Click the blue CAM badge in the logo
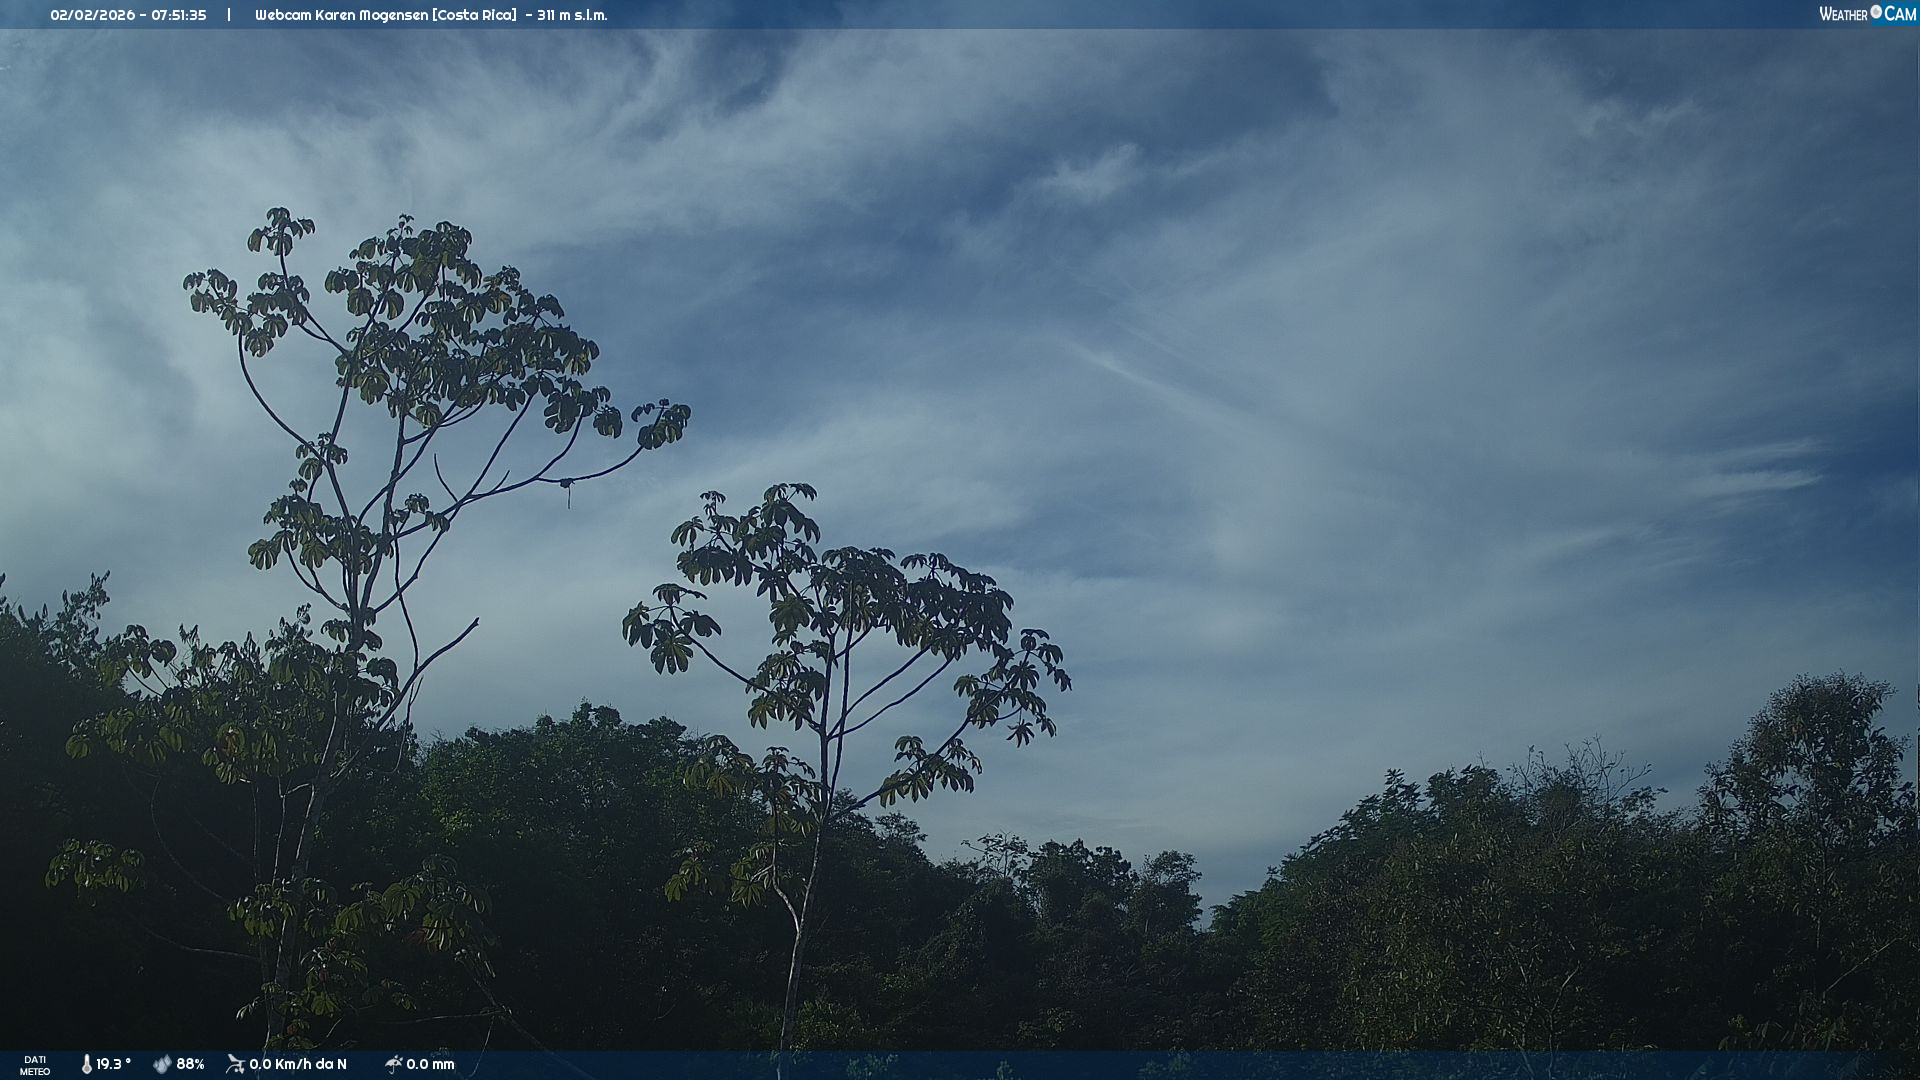This screenshot has height=1080, width=1920. (1900, 14)
